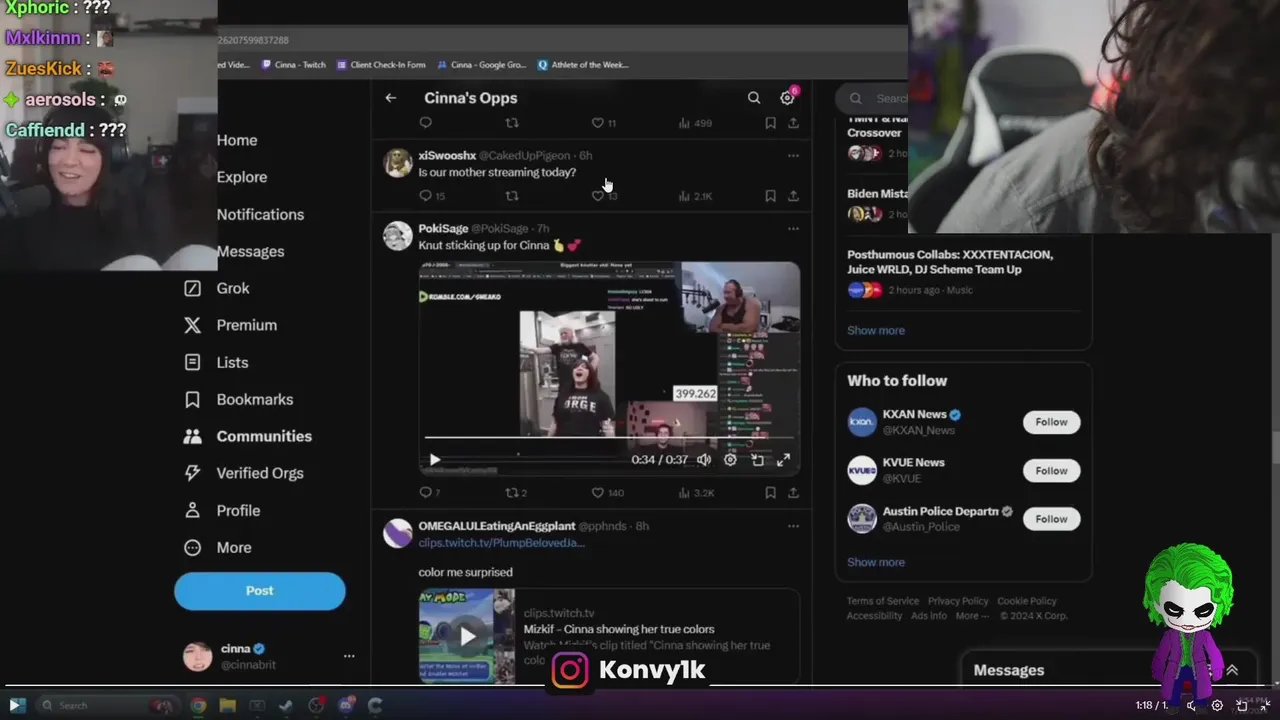1280x720 pixels.
Task: Click the blue Post button
Action: click(x=260, y=591)
